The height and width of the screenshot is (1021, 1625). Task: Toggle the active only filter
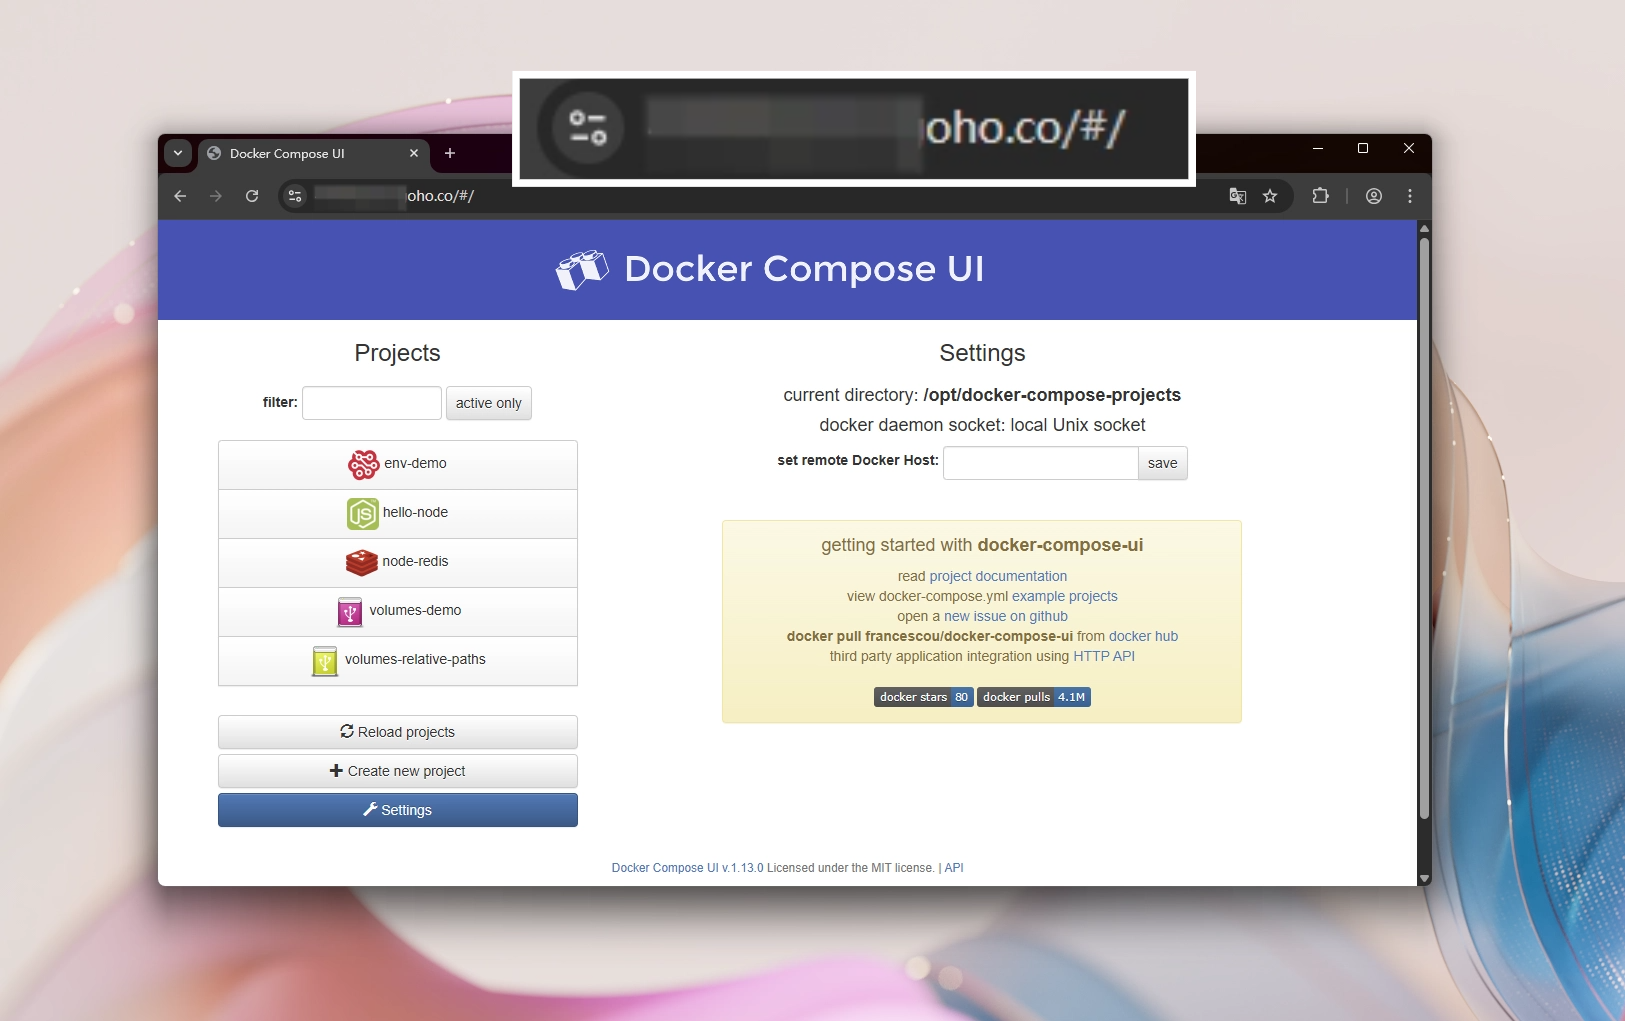(488, 403)
